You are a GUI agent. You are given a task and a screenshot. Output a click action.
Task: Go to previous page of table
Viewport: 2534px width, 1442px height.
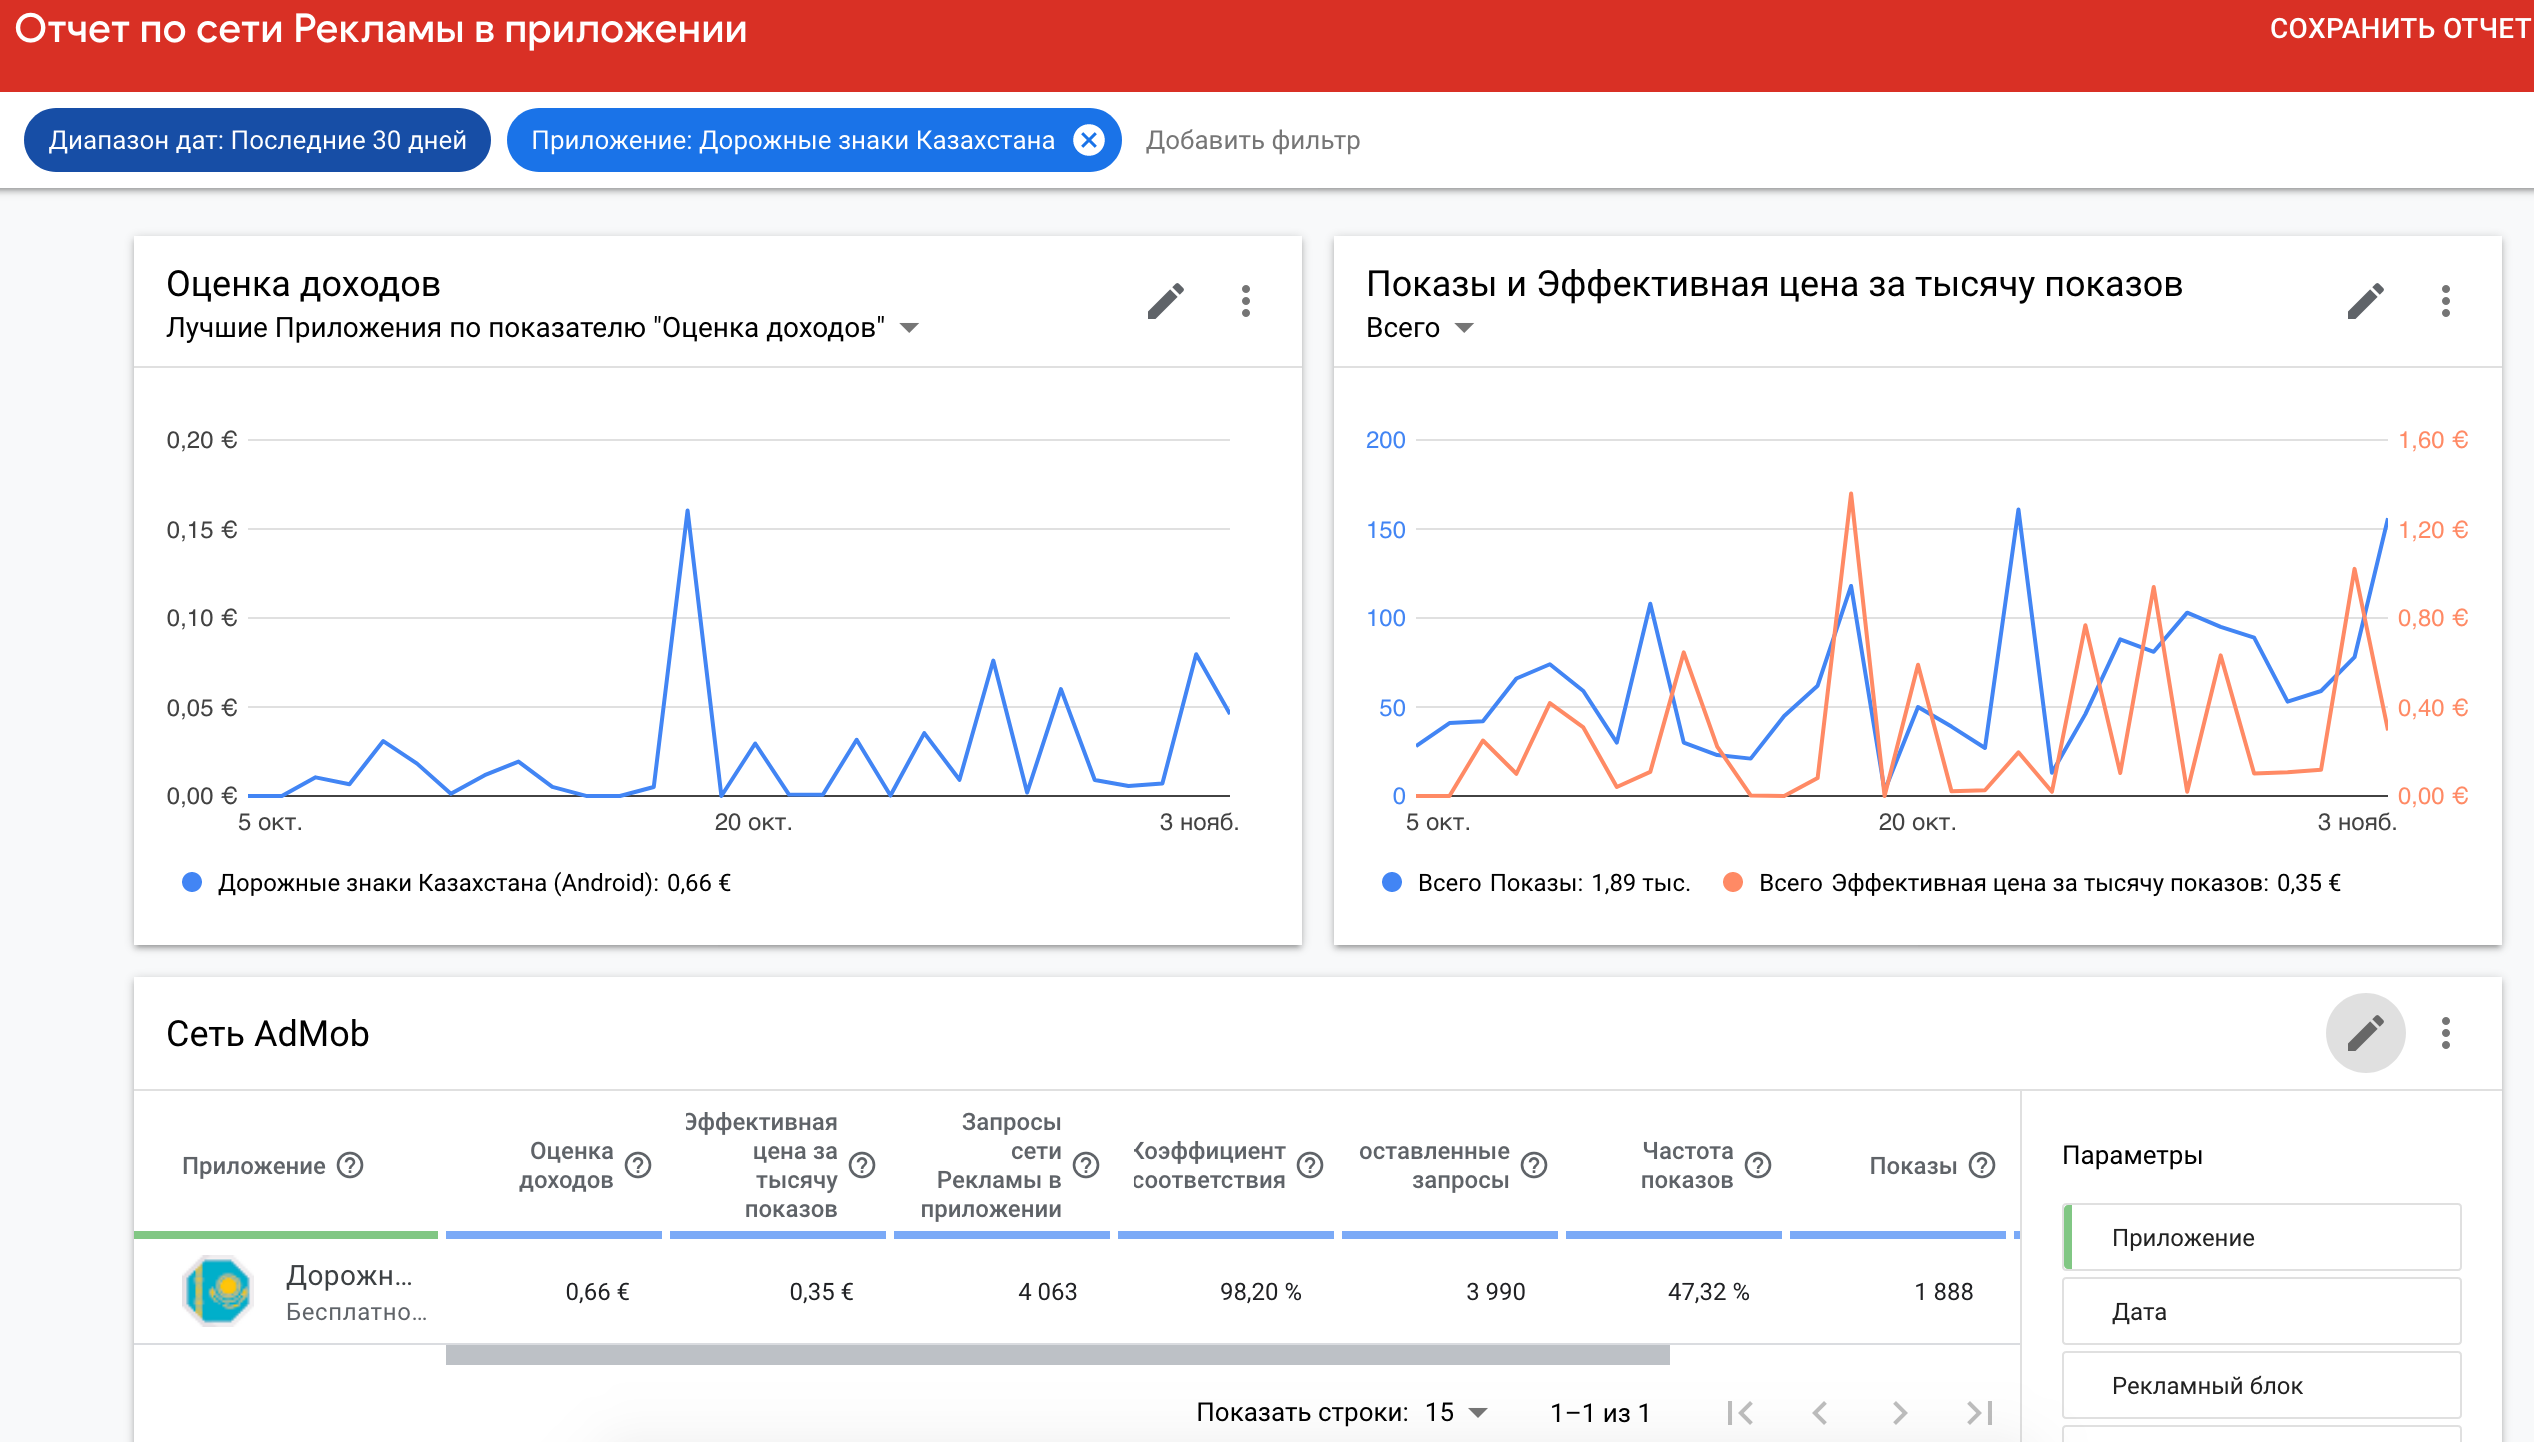(1820, 1412)
